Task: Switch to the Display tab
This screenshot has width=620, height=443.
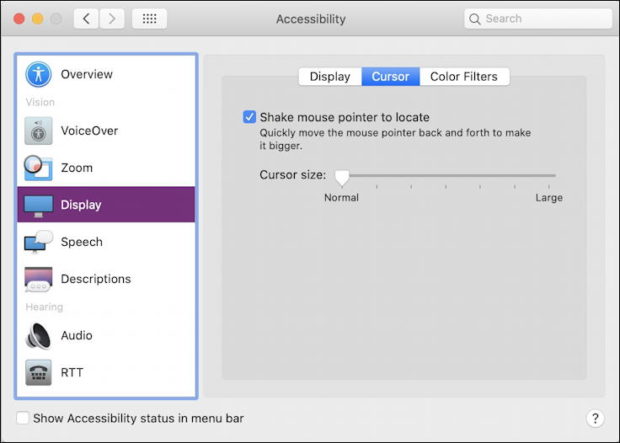Action: click(330, 76)
